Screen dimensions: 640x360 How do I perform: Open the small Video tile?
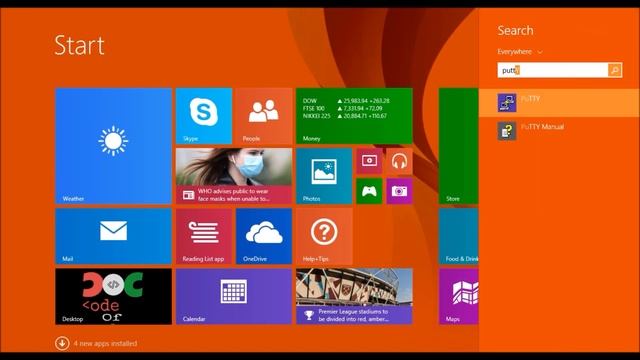[369, 161]
